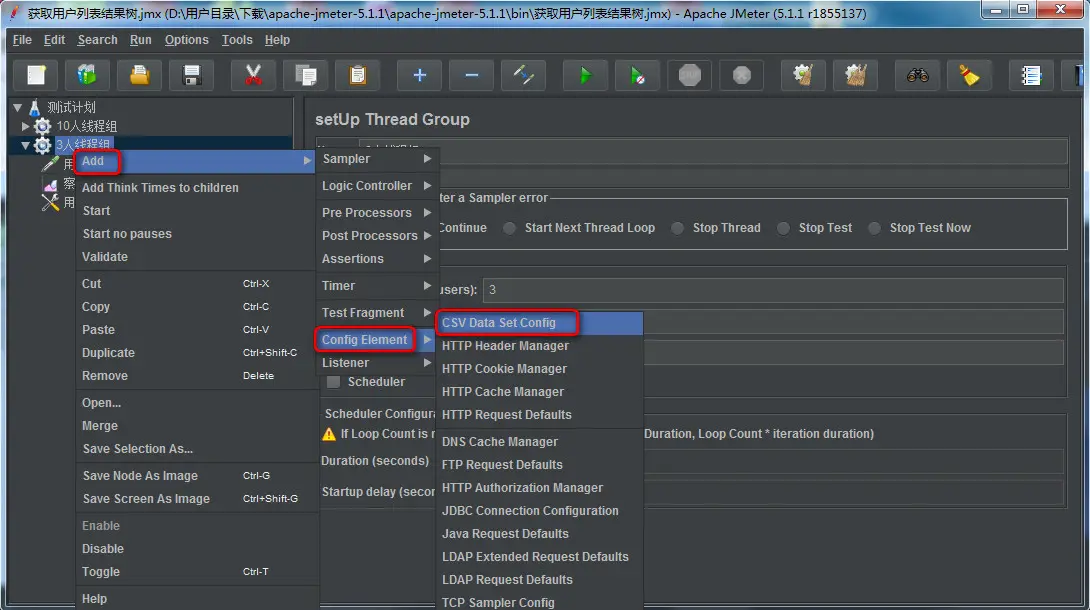The image size is (1090, 610).
Task: Click the Collapse All minus icon
Action: tap(471, 75)
